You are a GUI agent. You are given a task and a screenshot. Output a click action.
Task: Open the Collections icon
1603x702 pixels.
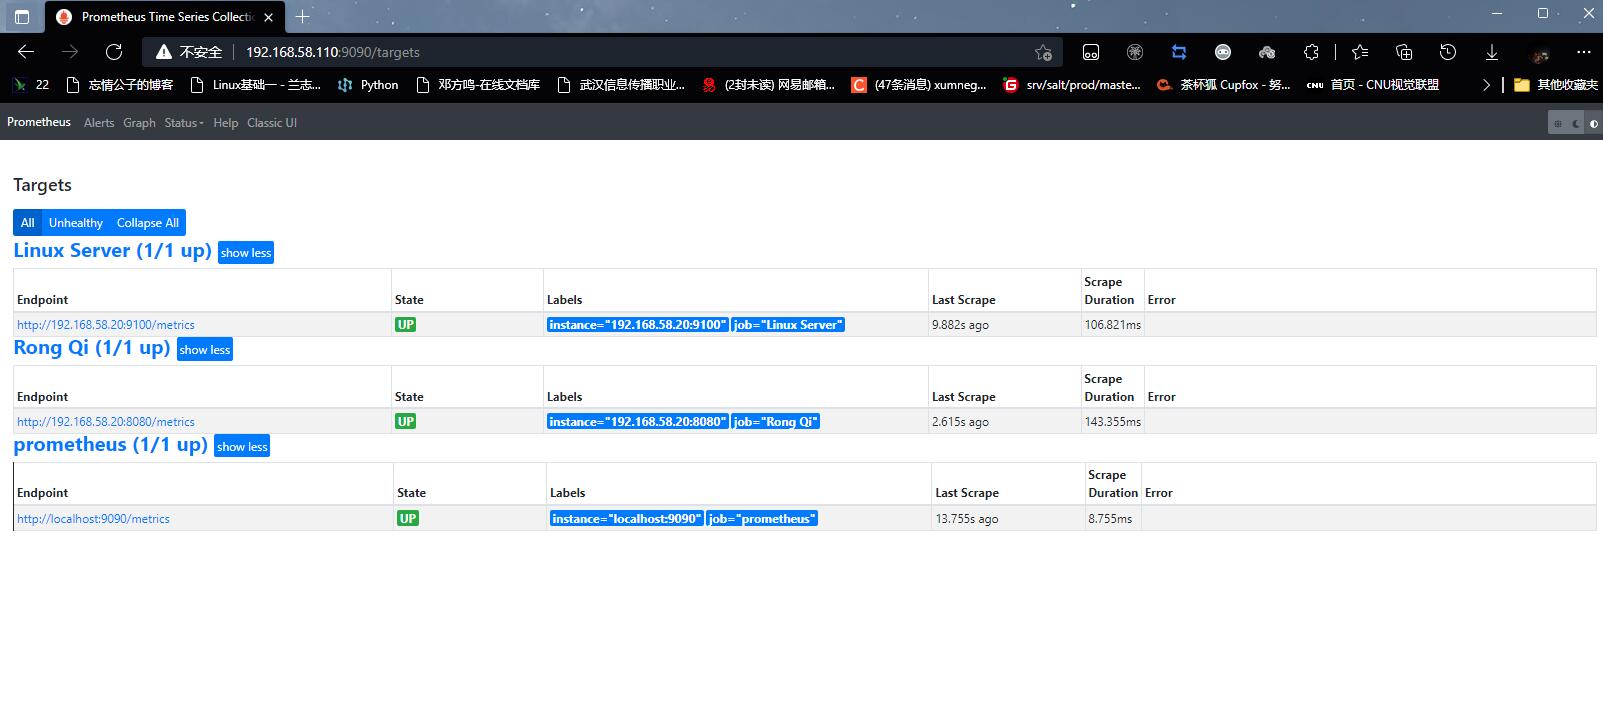(x=1404, y=52)
